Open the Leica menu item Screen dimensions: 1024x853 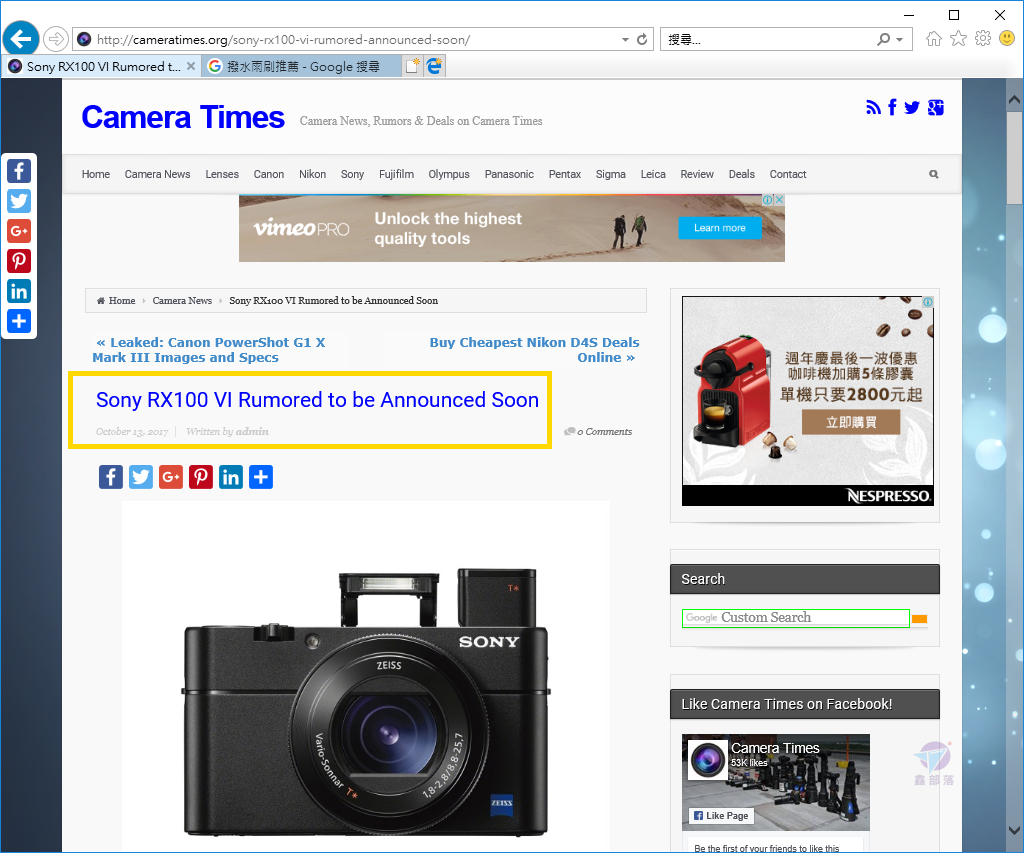click(653, 174)
